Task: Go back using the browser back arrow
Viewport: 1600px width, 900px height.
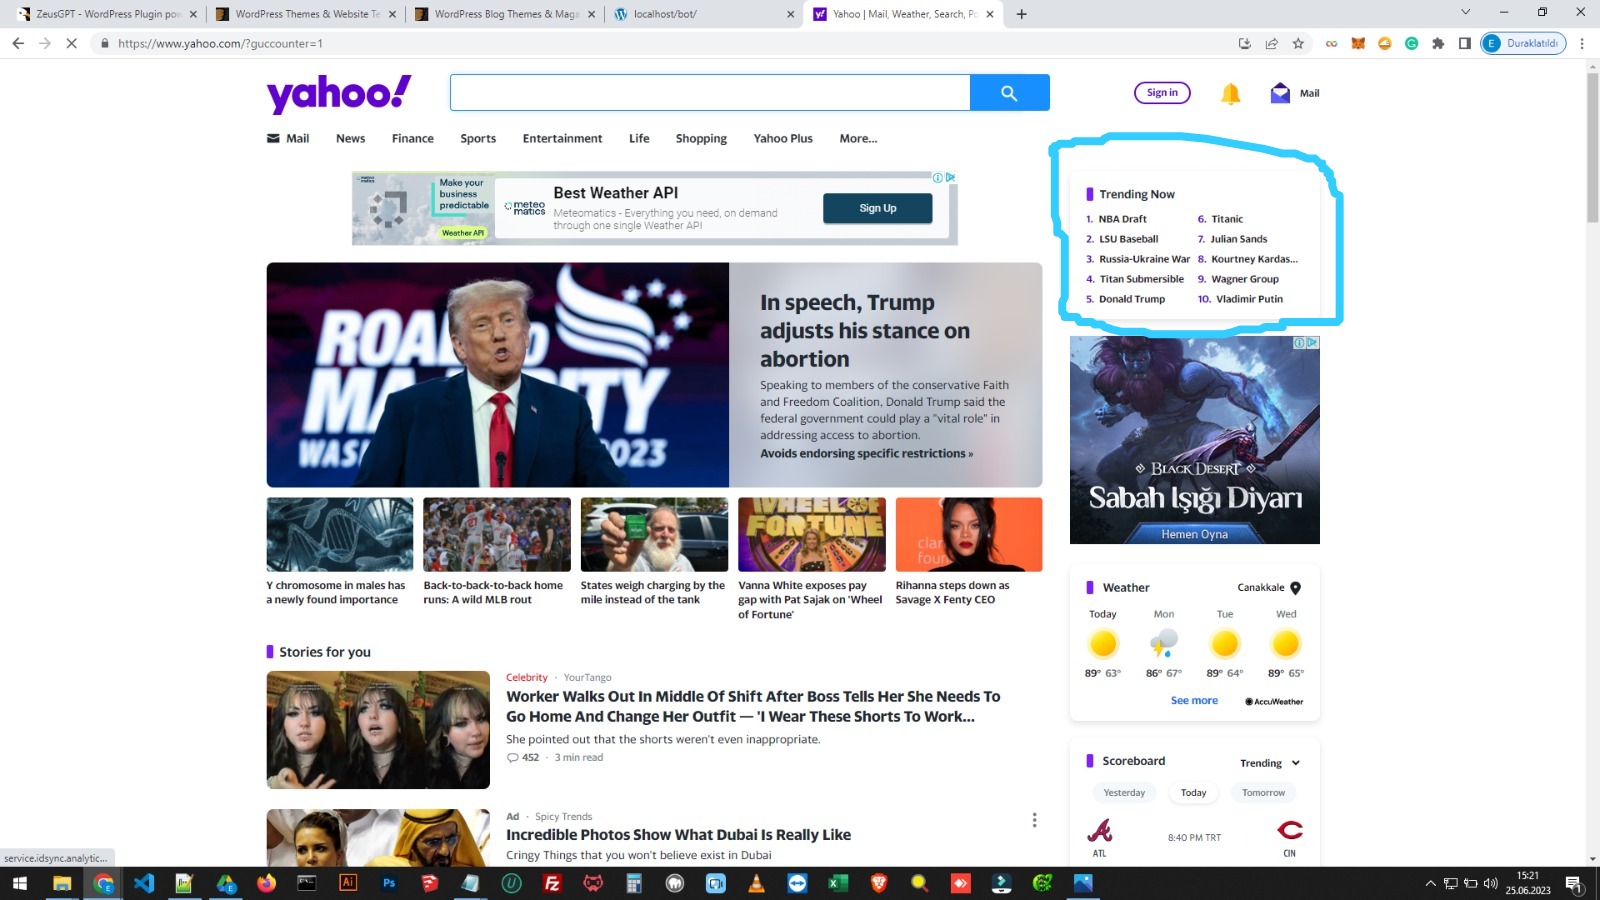Action: pos(18,43)
